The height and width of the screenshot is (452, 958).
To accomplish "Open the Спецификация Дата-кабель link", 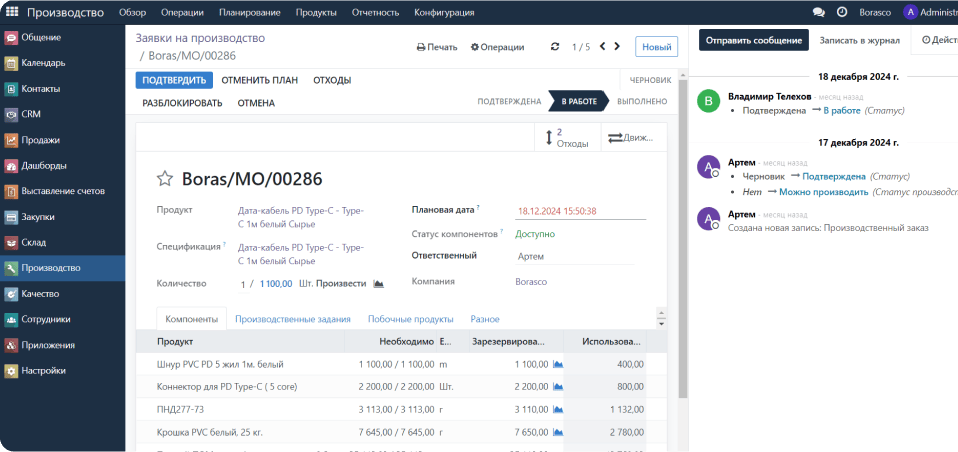I will point(301,254).
